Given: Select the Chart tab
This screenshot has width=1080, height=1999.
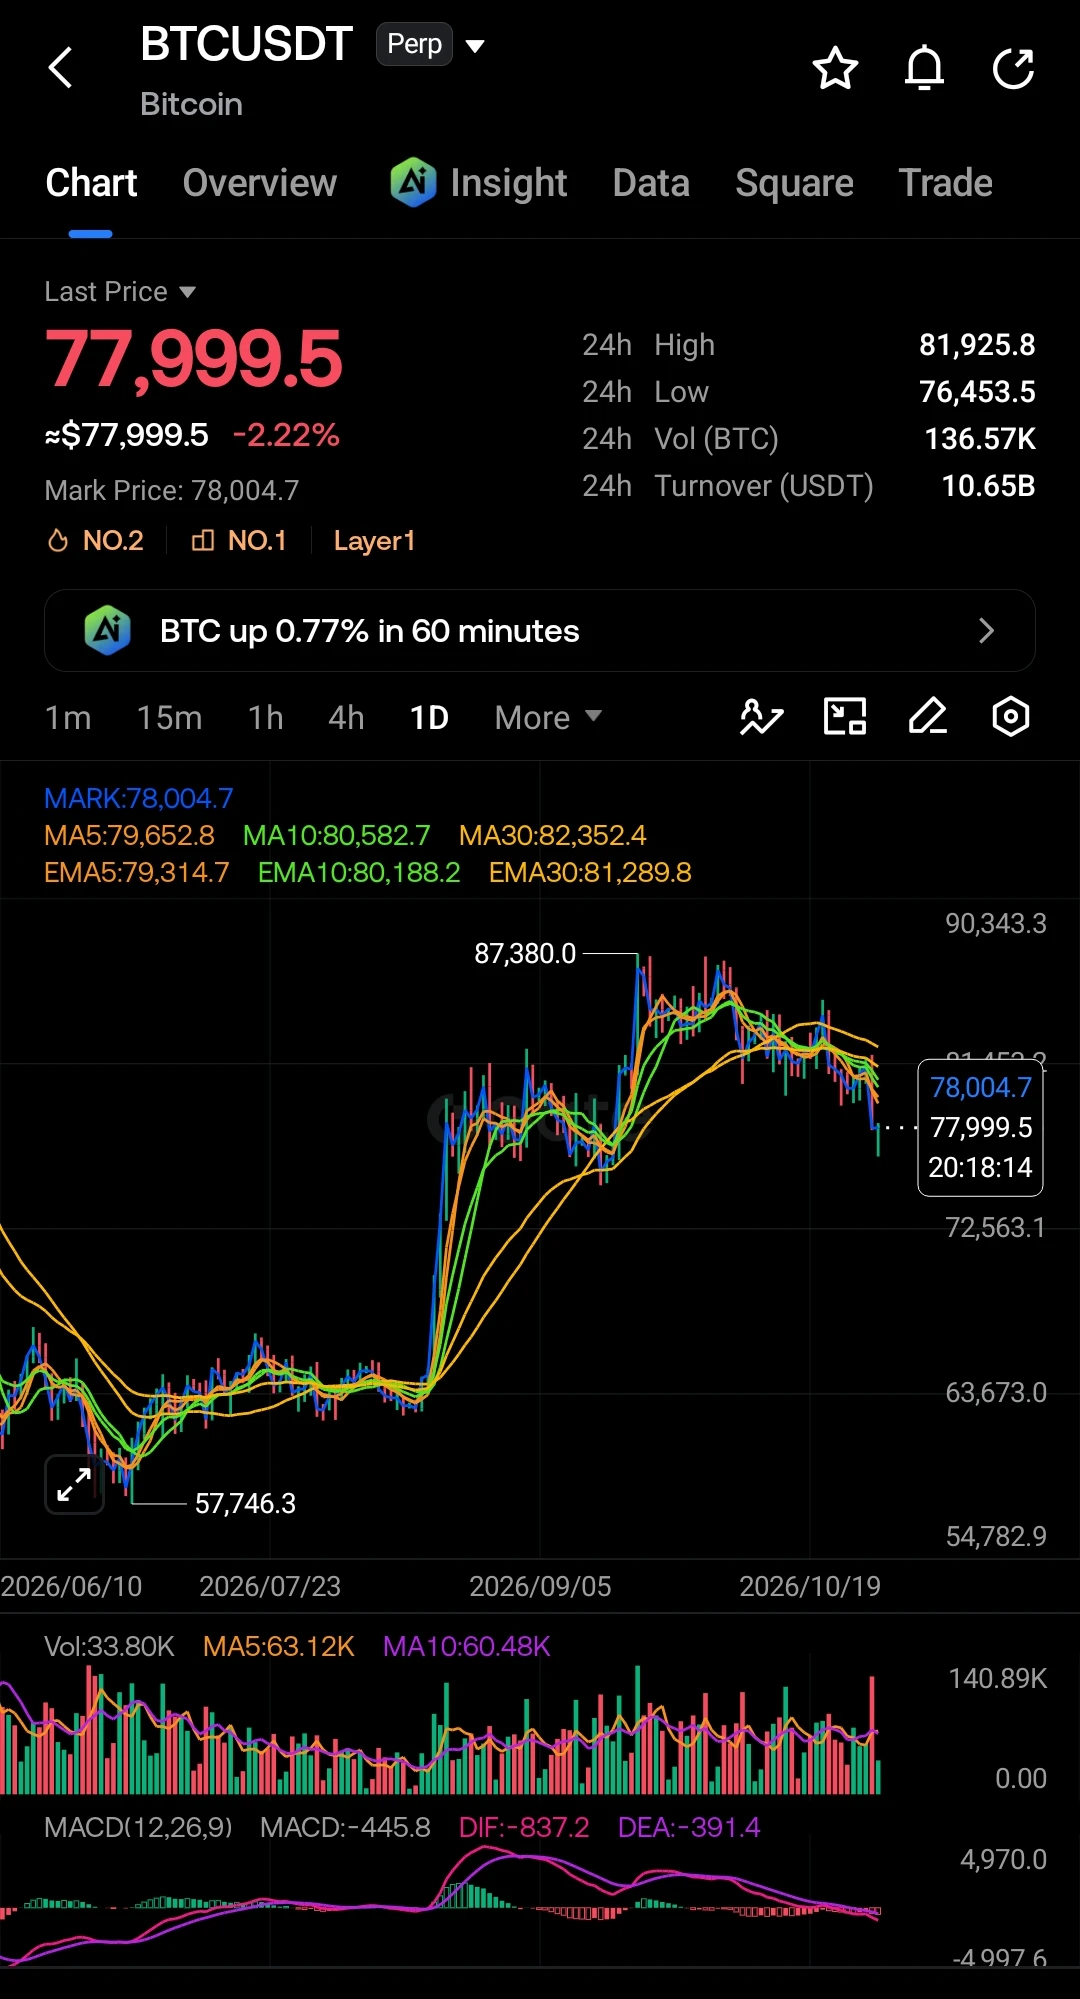Looking at the screenshot, I should tap(91, 183).
